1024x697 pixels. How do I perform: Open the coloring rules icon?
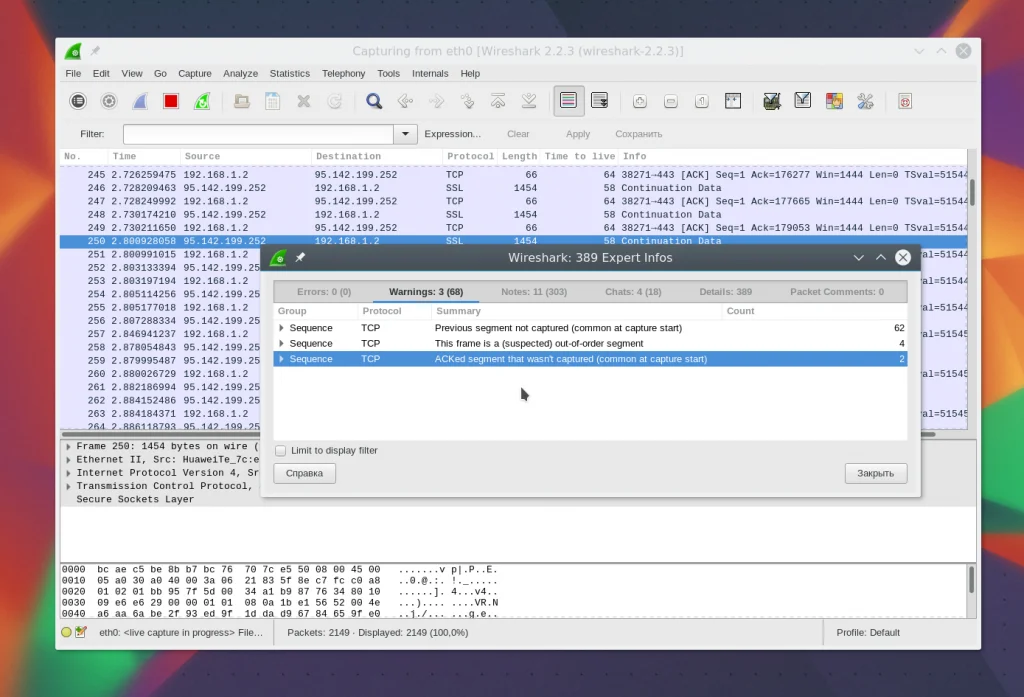834,101
